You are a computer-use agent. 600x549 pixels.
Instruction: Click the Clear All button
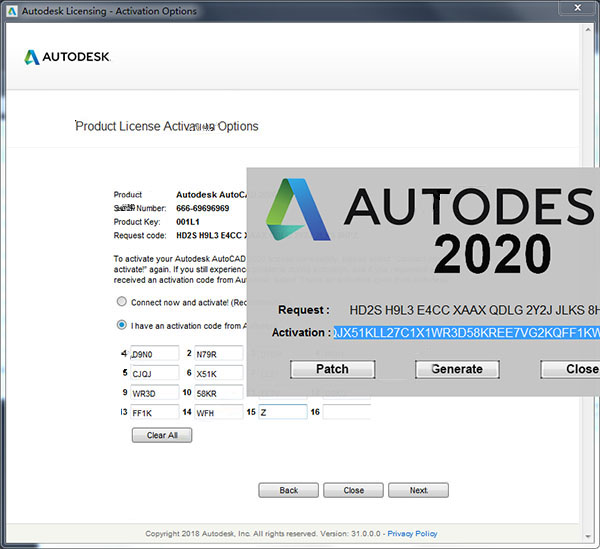(161, 435)
